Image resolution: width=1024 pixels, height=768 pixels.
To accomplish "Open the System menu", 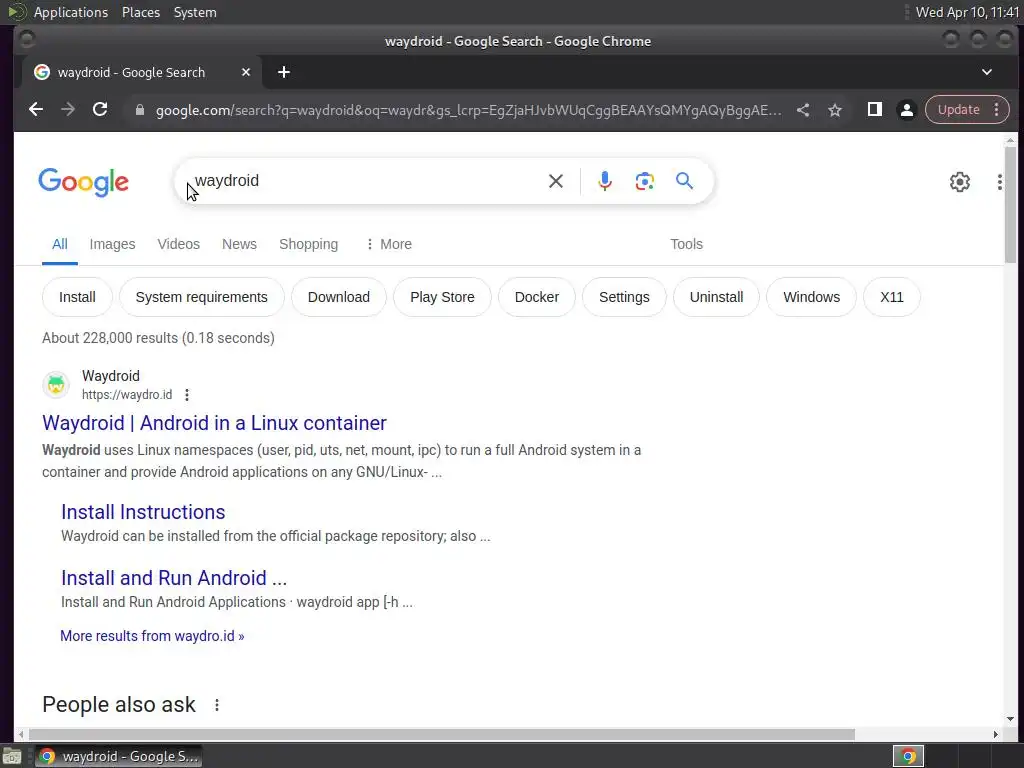I will pos(195,12).
